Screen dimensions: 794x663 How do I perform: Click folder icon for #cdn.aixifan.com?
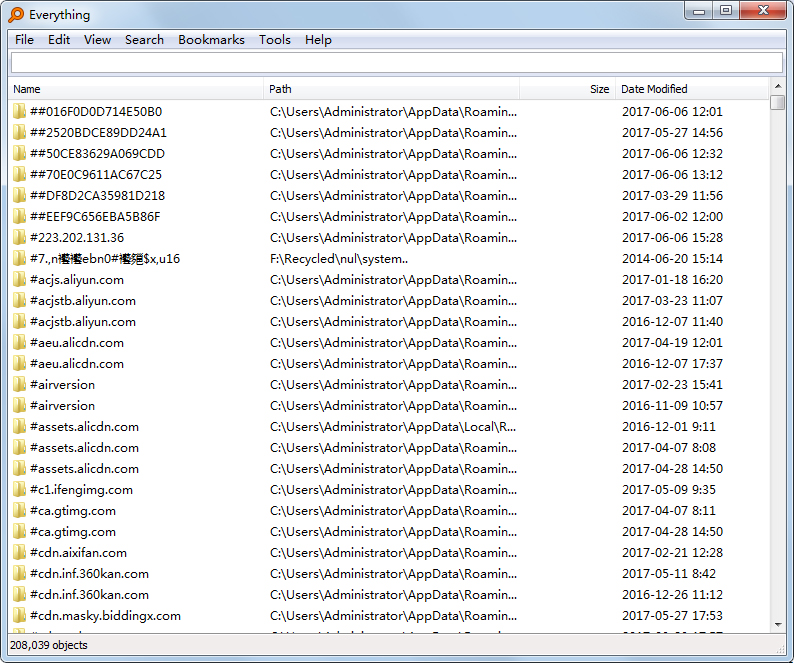tap(19, 553)
